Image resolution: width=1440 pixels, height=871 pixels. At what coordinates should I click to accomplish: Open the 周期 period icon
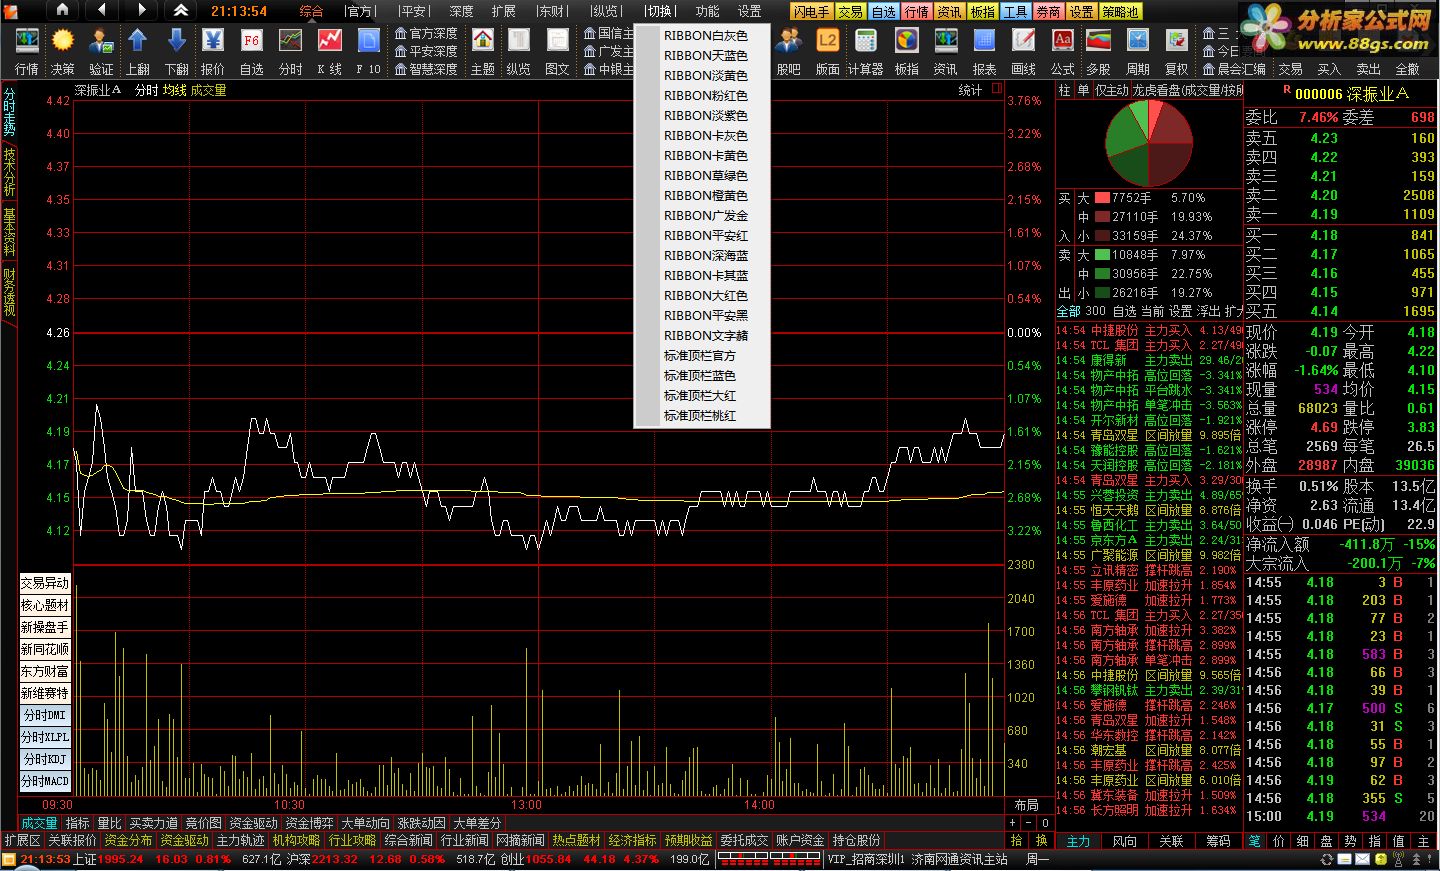click(1138, 52)
